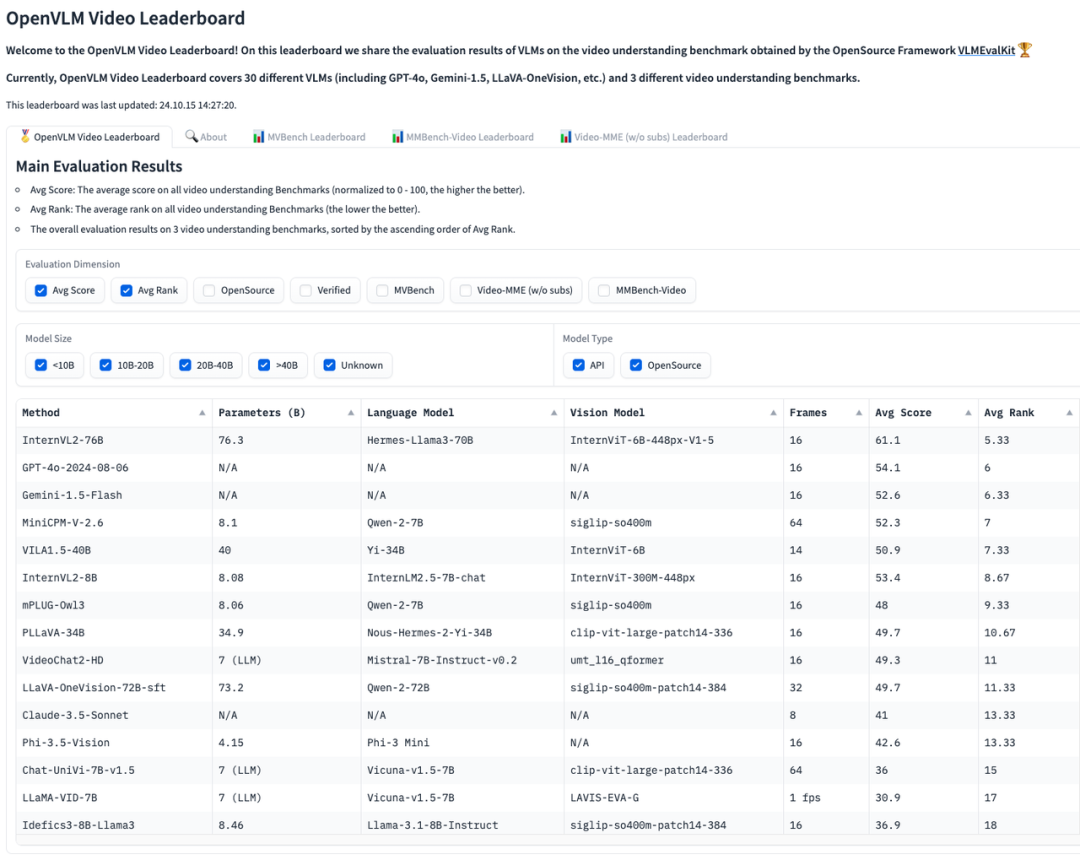The width and height of the screenshot is (1080, 860).
Task: Click the medal icon on leaderboard tab
Action: (25, 136)
